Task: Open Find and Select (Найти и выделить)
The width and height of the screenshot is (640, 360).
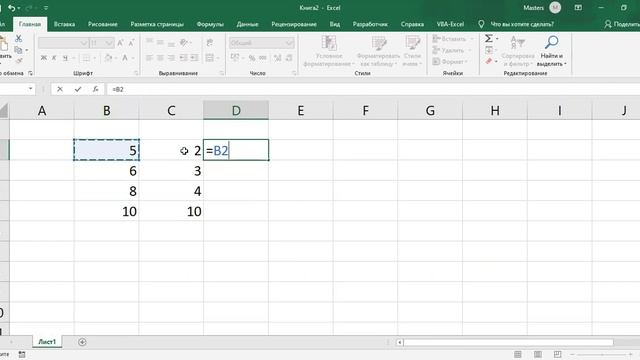Action: coord(551,51)
